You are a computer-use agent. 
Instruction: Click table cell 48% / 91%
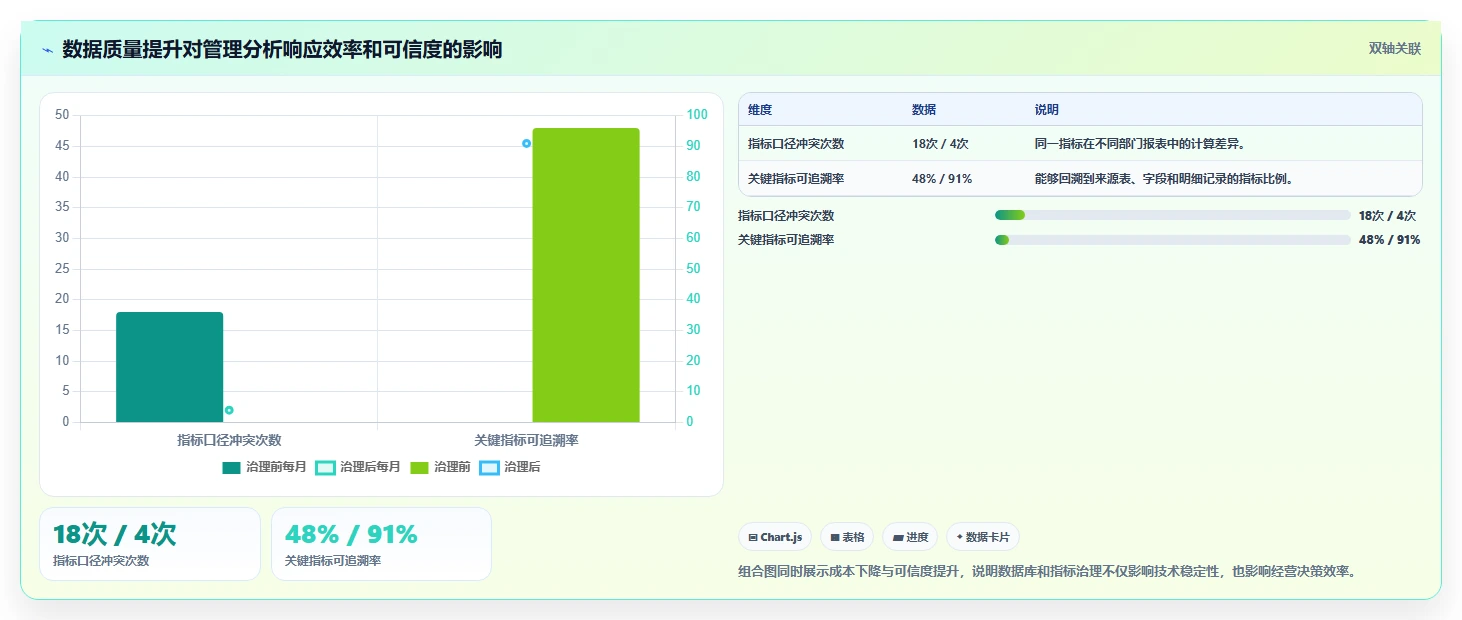tap(942, 179)
